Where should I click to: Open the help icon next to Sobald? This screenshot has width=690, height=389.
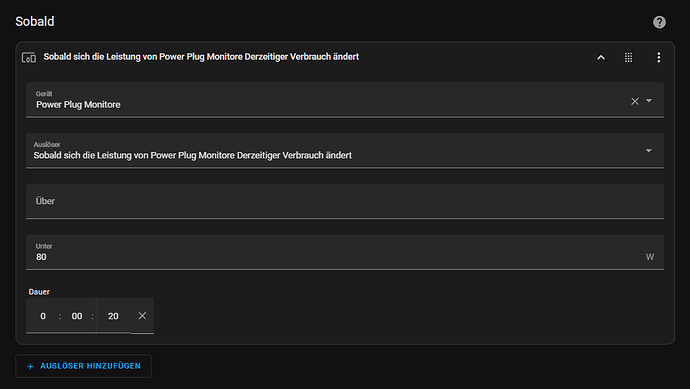pyautogui.click(x=659, y=22)
